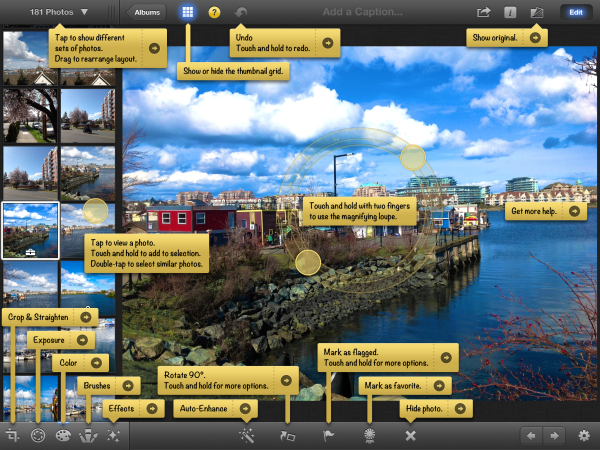Open arrow on Show original tip

point(535,38)
